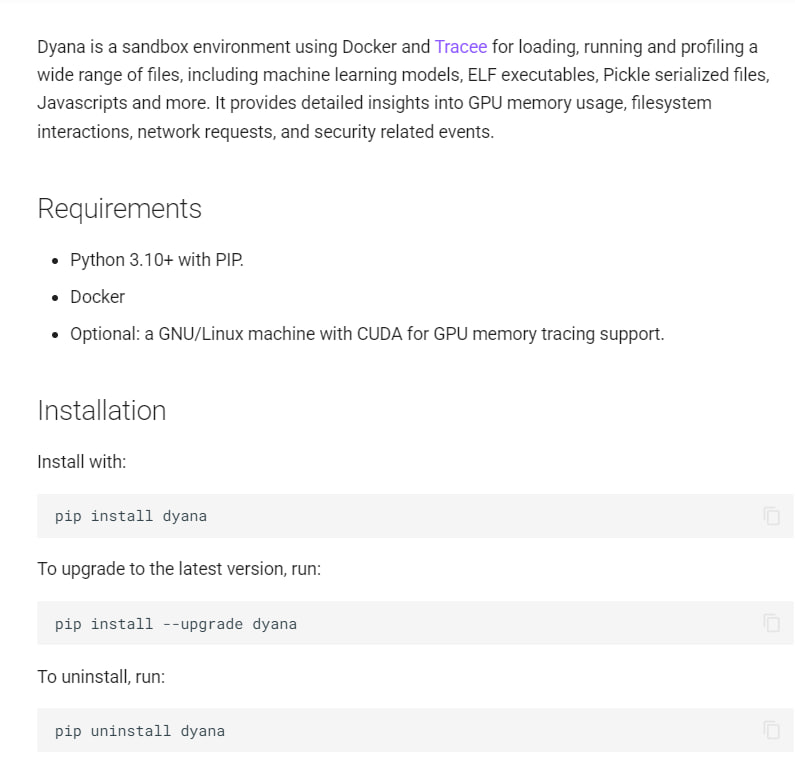Viewport: 795px width, 778px height.
Task: Click the 'pip install --upgrade dyana' code text
Action: [x=175, y=624]
